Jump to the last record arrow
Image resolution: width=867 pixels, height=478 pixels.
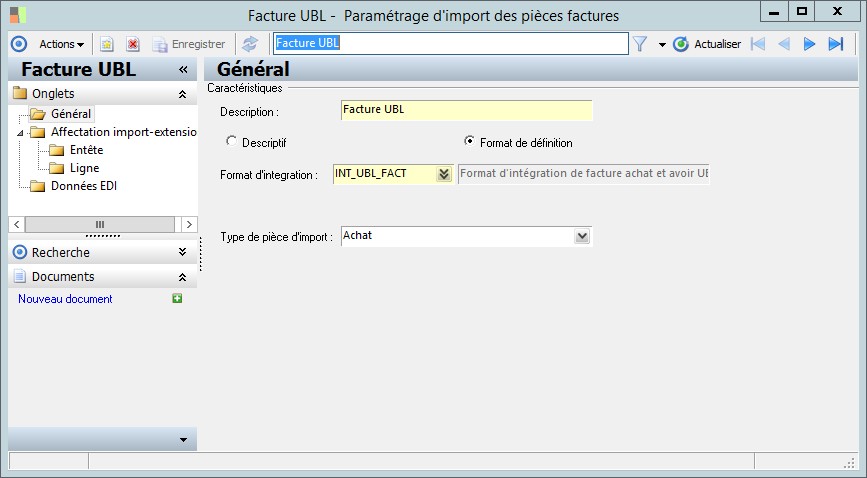click(x=836, y=44)
